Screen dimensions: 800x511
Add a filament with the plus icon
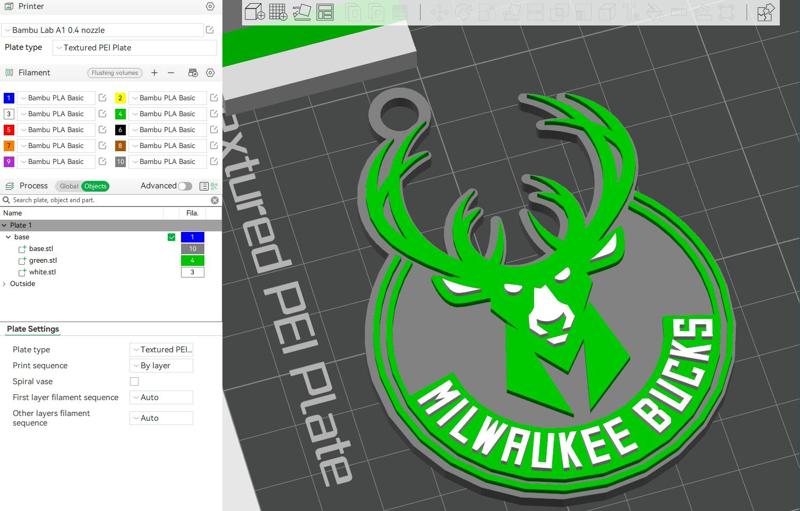tap(155, 73)
